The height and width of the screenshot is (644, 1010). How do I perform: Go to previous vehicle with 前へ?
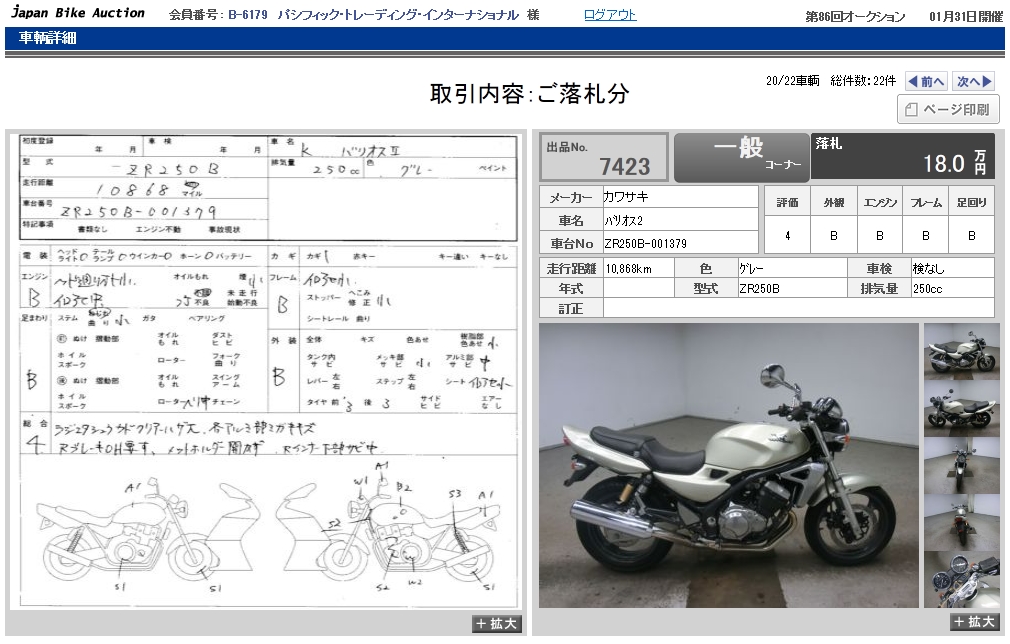pyautogui.click(x=926, y=82)
